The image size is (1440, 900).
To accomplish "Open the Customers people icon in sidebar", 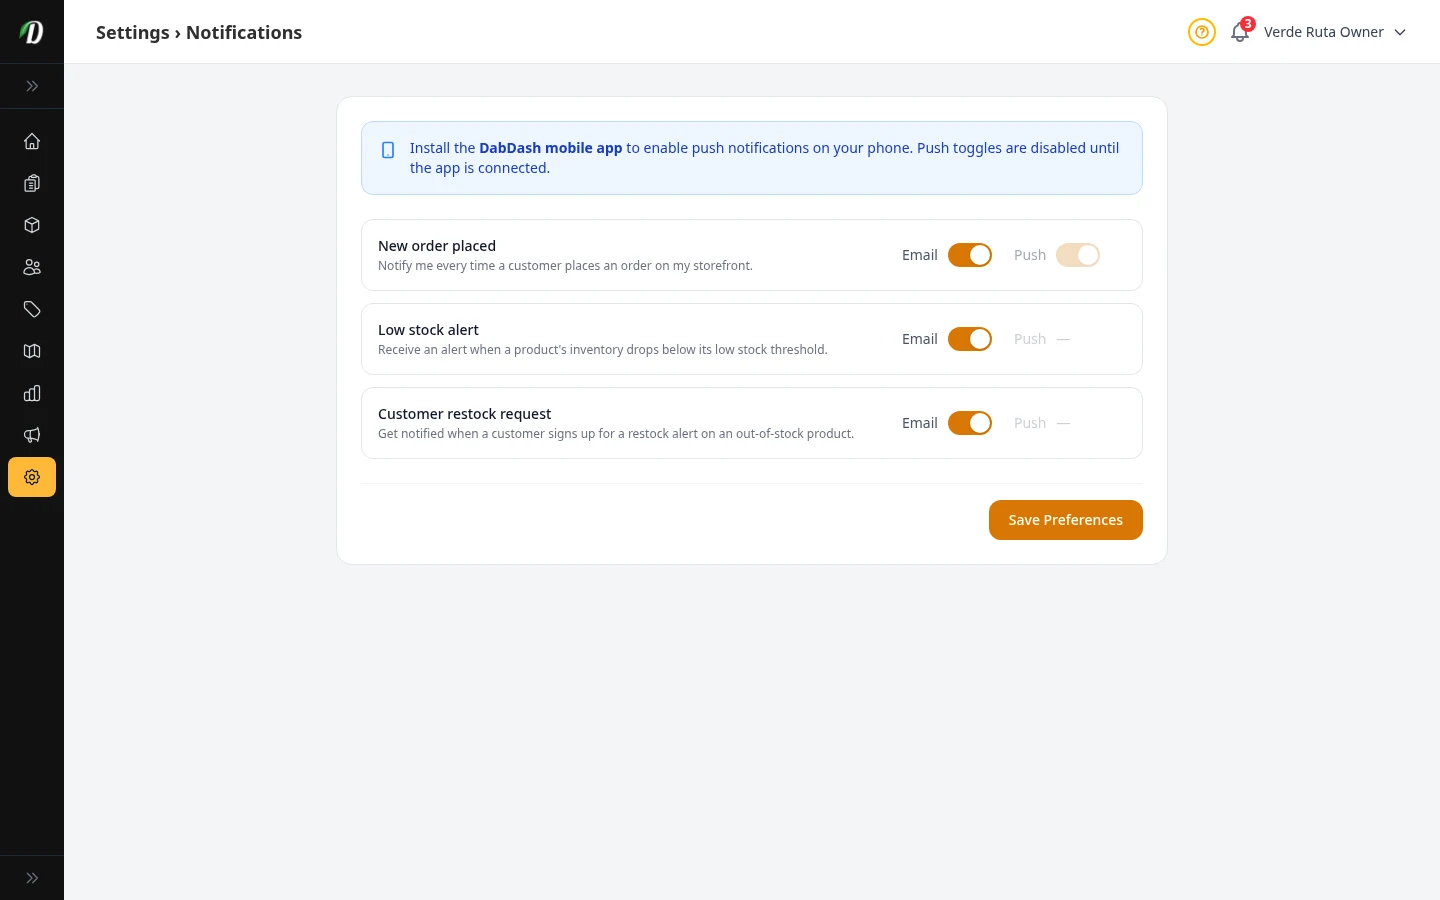I will [32, 267].
